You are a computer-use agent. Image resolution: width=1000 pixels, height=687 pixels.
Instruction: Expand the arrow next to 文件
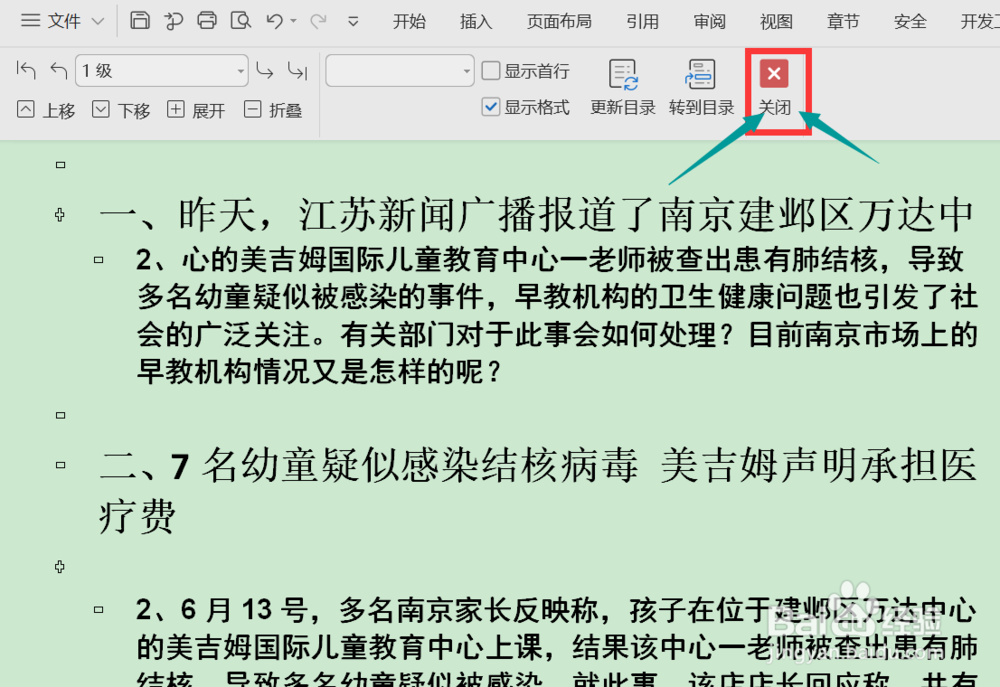[98, 22]
